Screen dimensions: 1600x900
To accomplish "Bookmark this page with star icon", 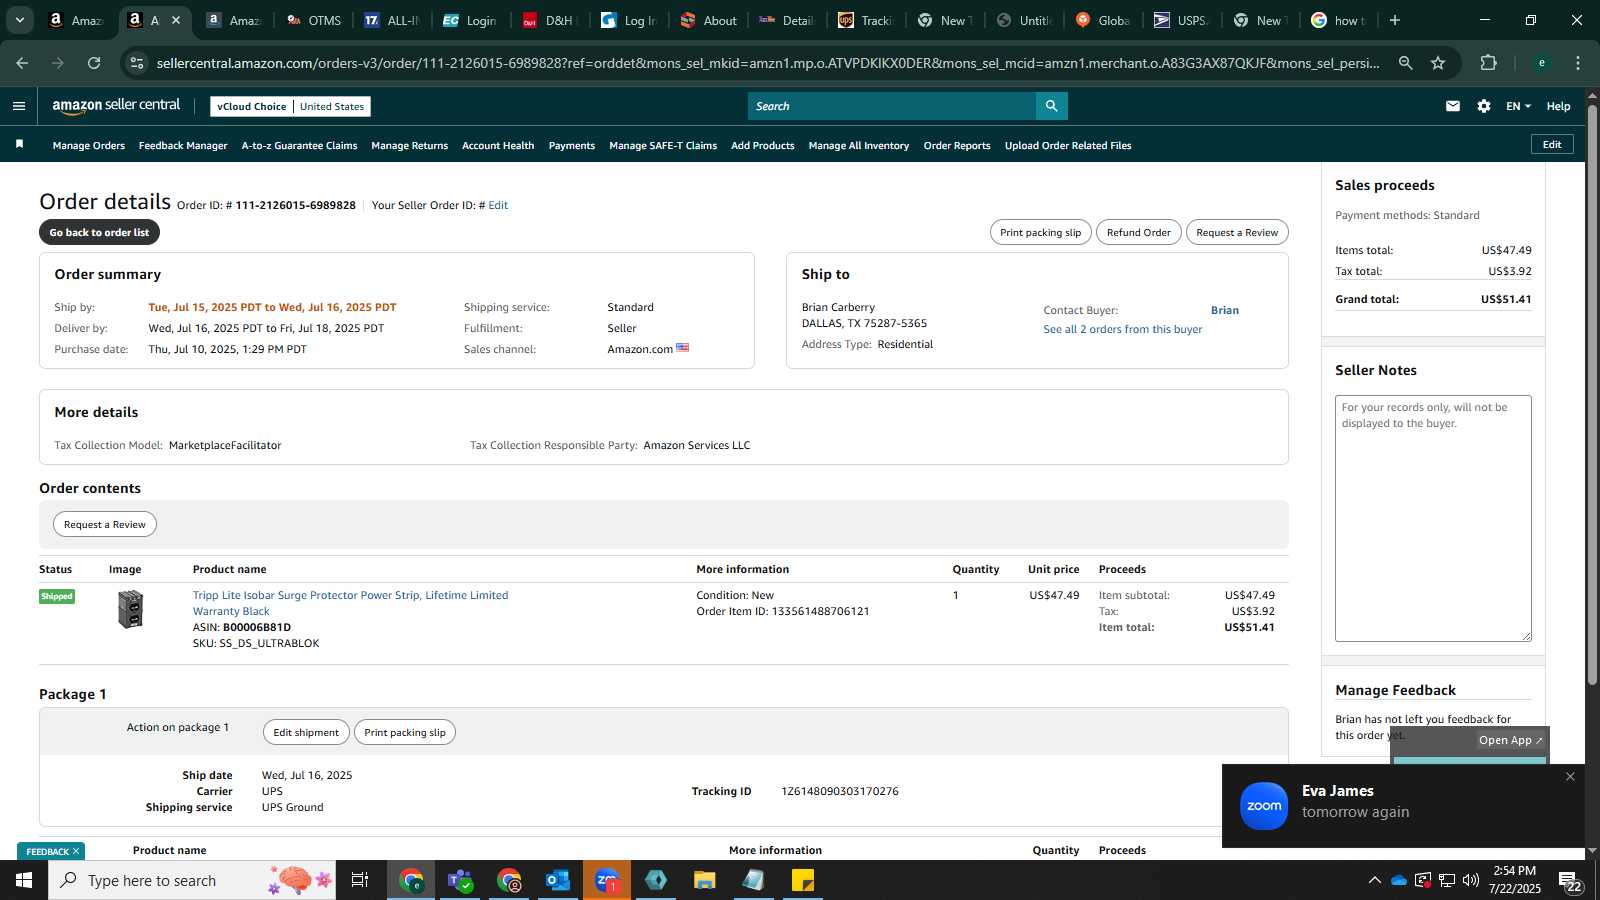I will coord(1438,63).
